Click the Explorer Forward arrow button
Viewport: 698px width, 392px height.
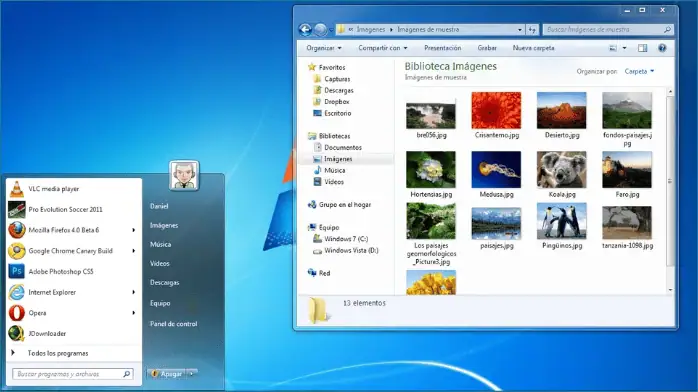coord(320,29)
